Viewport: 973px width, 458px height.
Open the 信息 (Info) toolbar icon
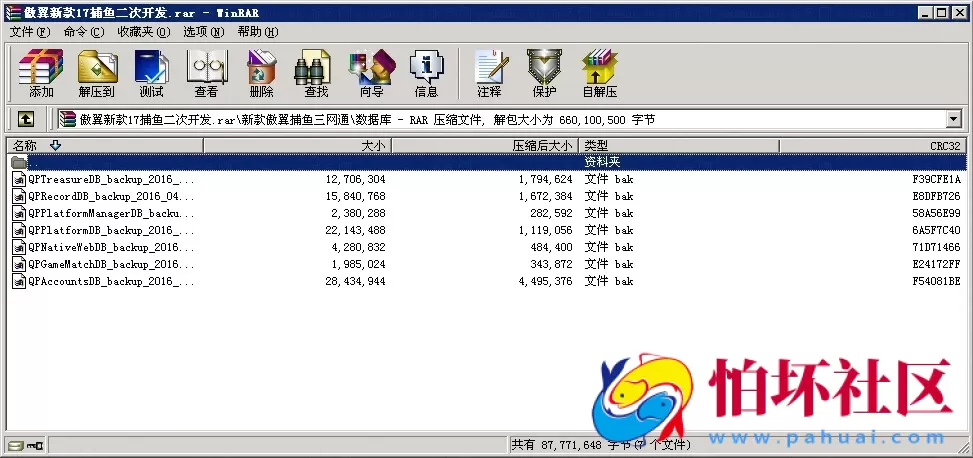click(426, 74)
